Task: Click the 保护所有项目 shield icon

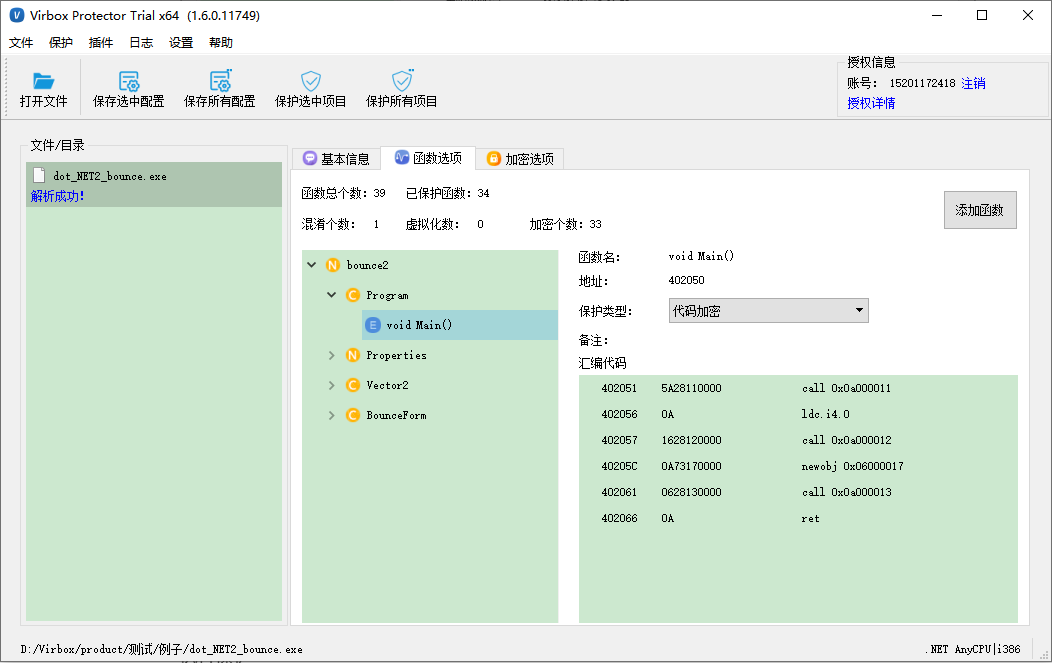Action: (402, 81)
